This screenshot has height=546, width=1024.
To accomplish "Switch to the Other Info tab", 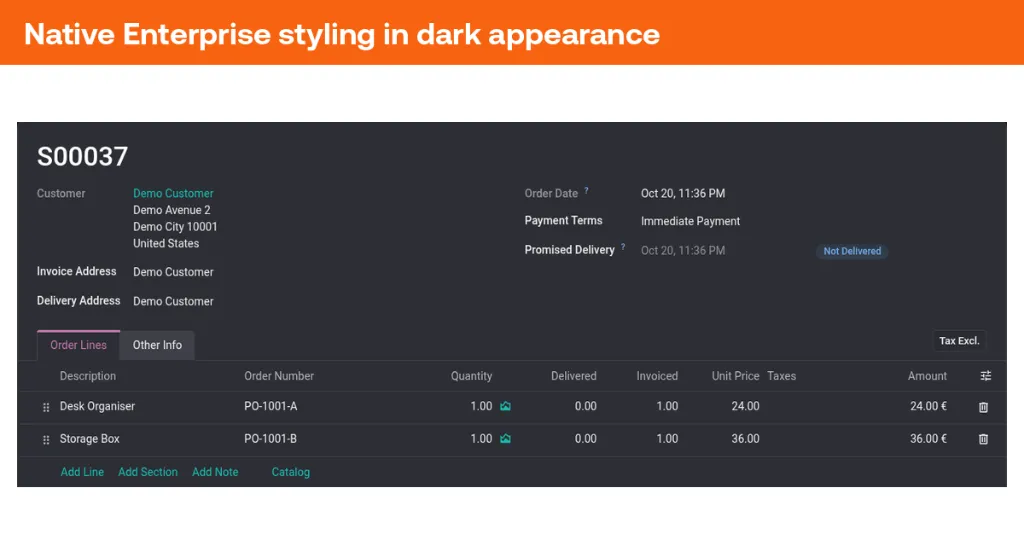I will [157, 345].
